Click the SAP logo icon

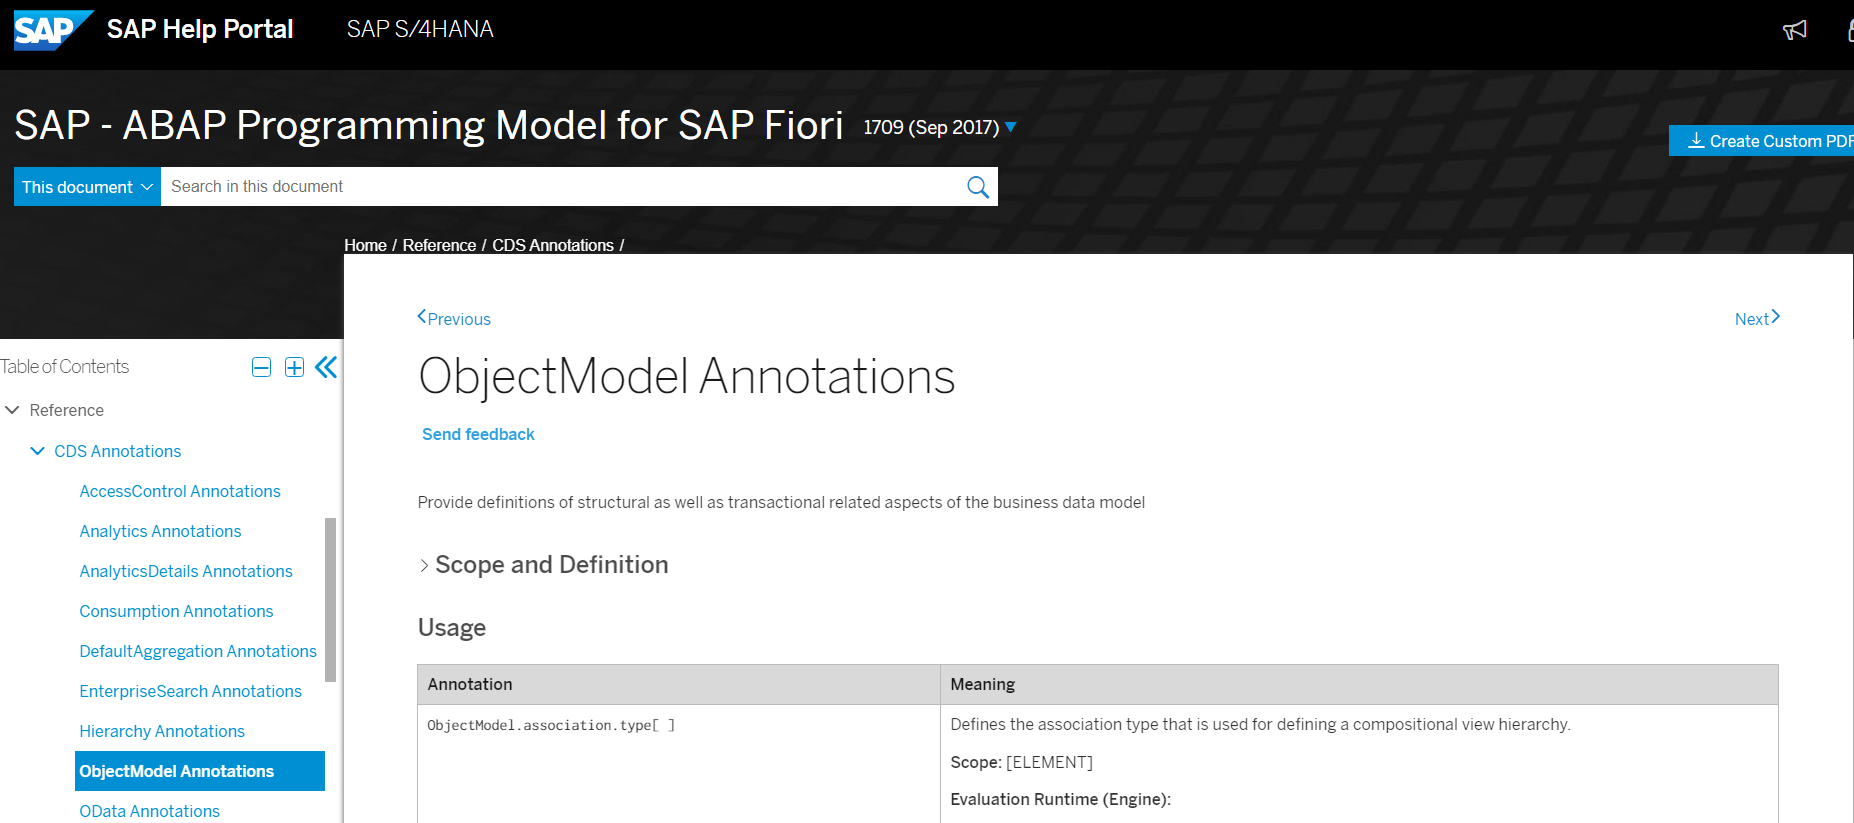(x=53, y=30)
